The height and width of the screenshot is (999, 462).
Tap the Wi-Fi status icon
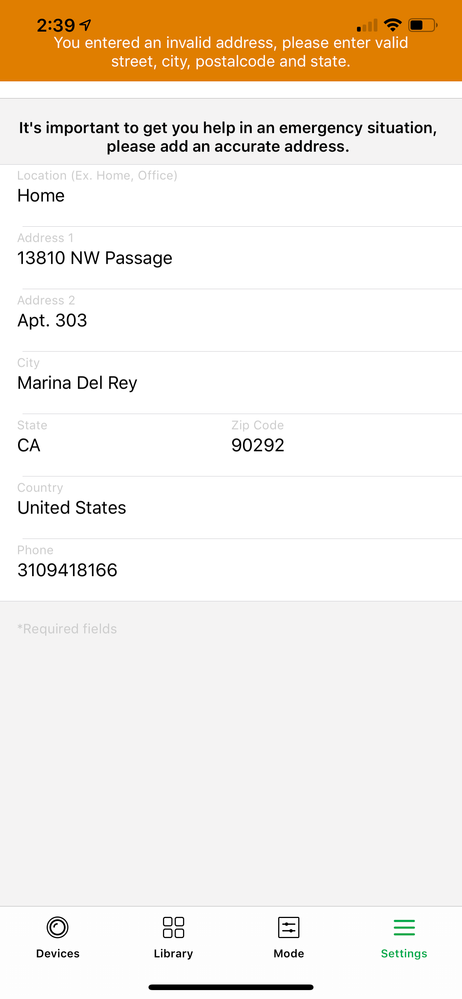[393, 25]
